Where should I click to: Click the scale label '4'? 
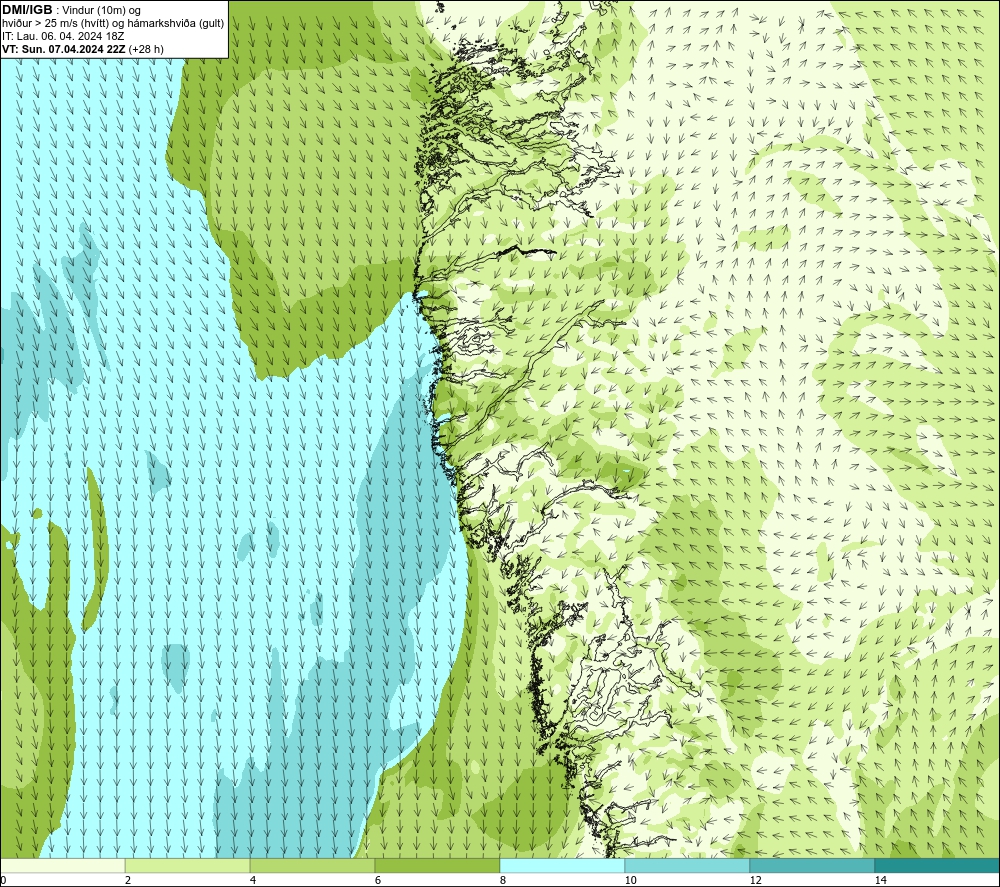point(253,880)
